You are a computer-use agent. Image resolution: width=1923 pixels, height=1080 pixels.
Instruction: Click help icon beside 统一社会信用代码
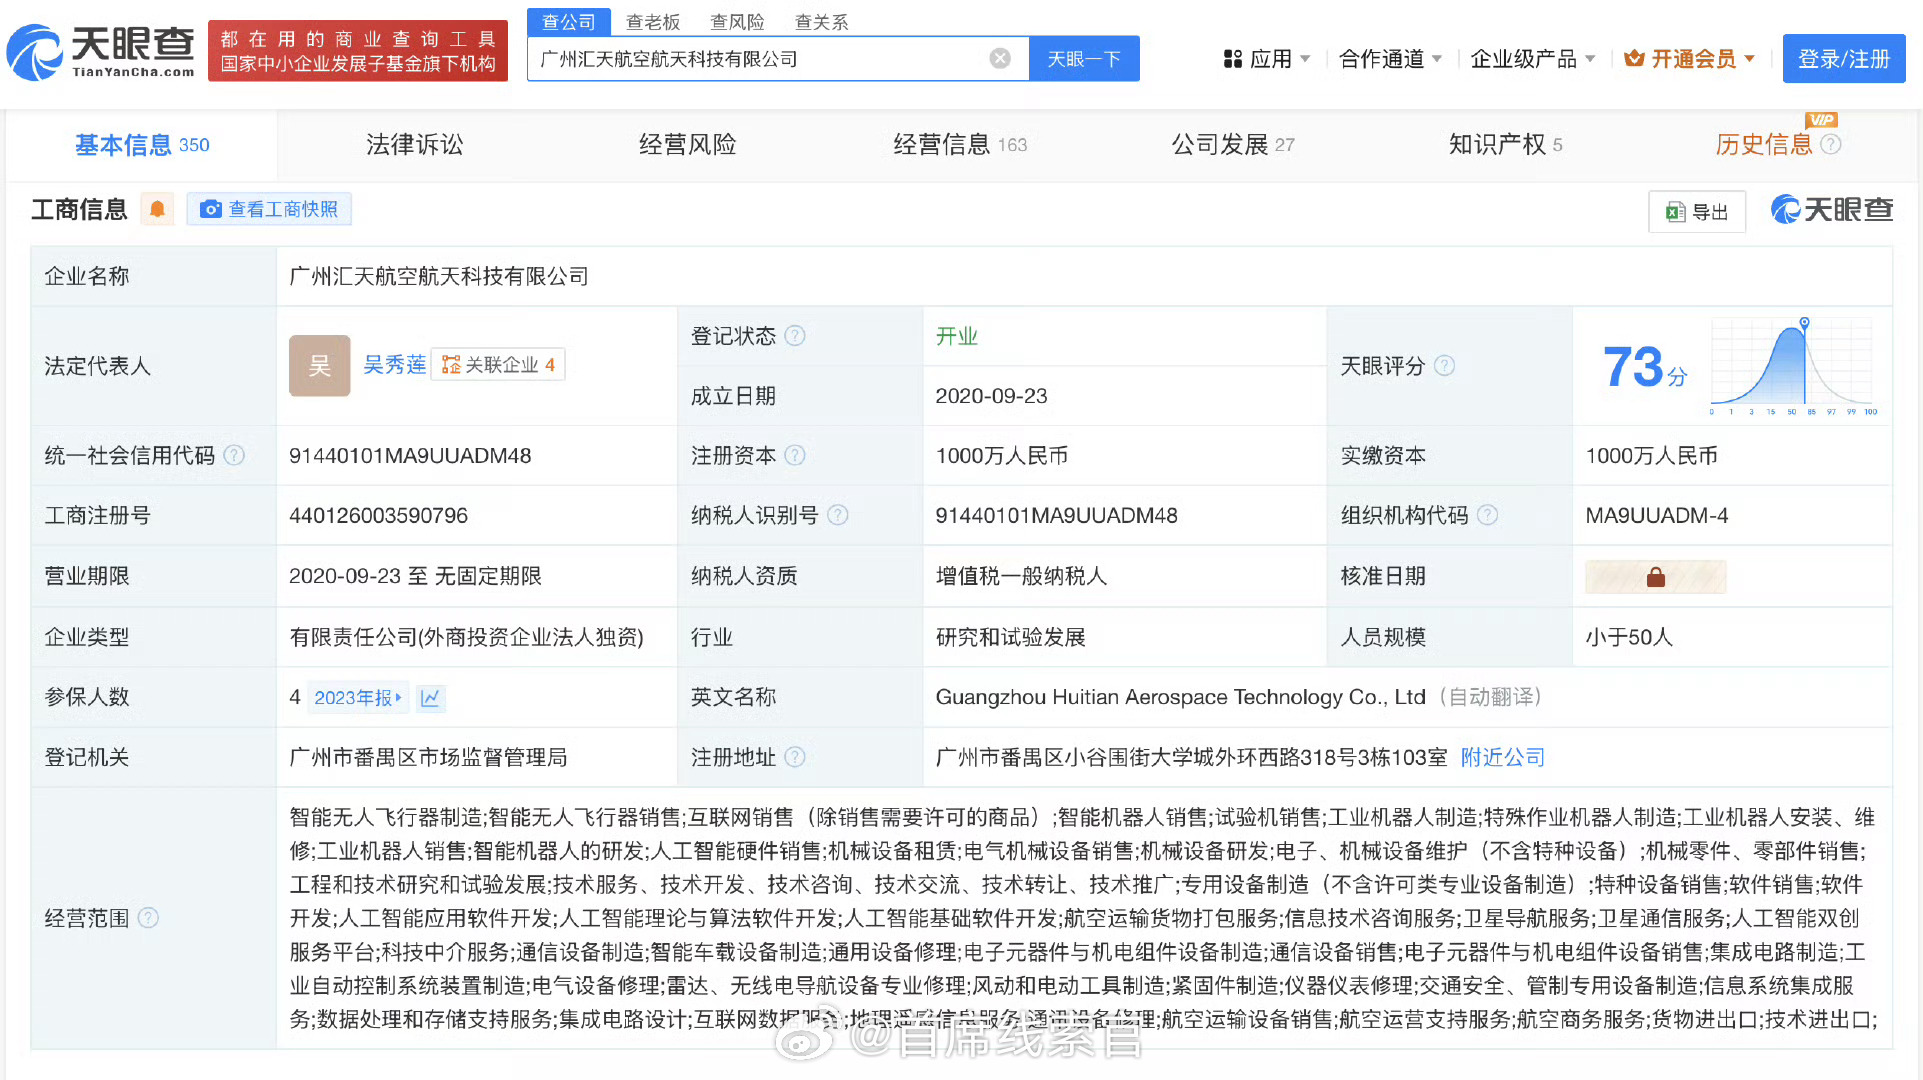tap(234, 456)
